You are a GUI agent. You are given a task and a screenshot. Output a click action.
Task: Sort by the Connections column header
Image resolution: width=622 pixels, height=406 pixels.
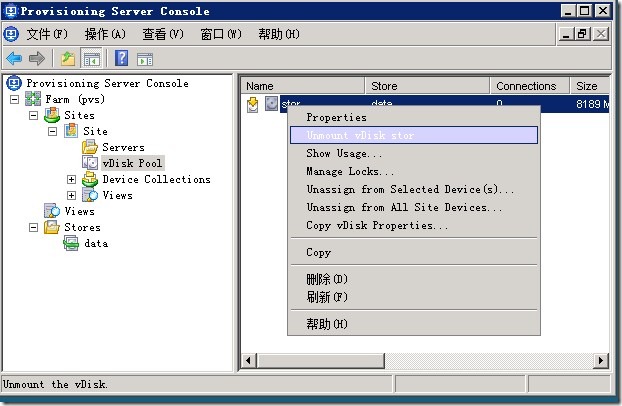point(530,86)
